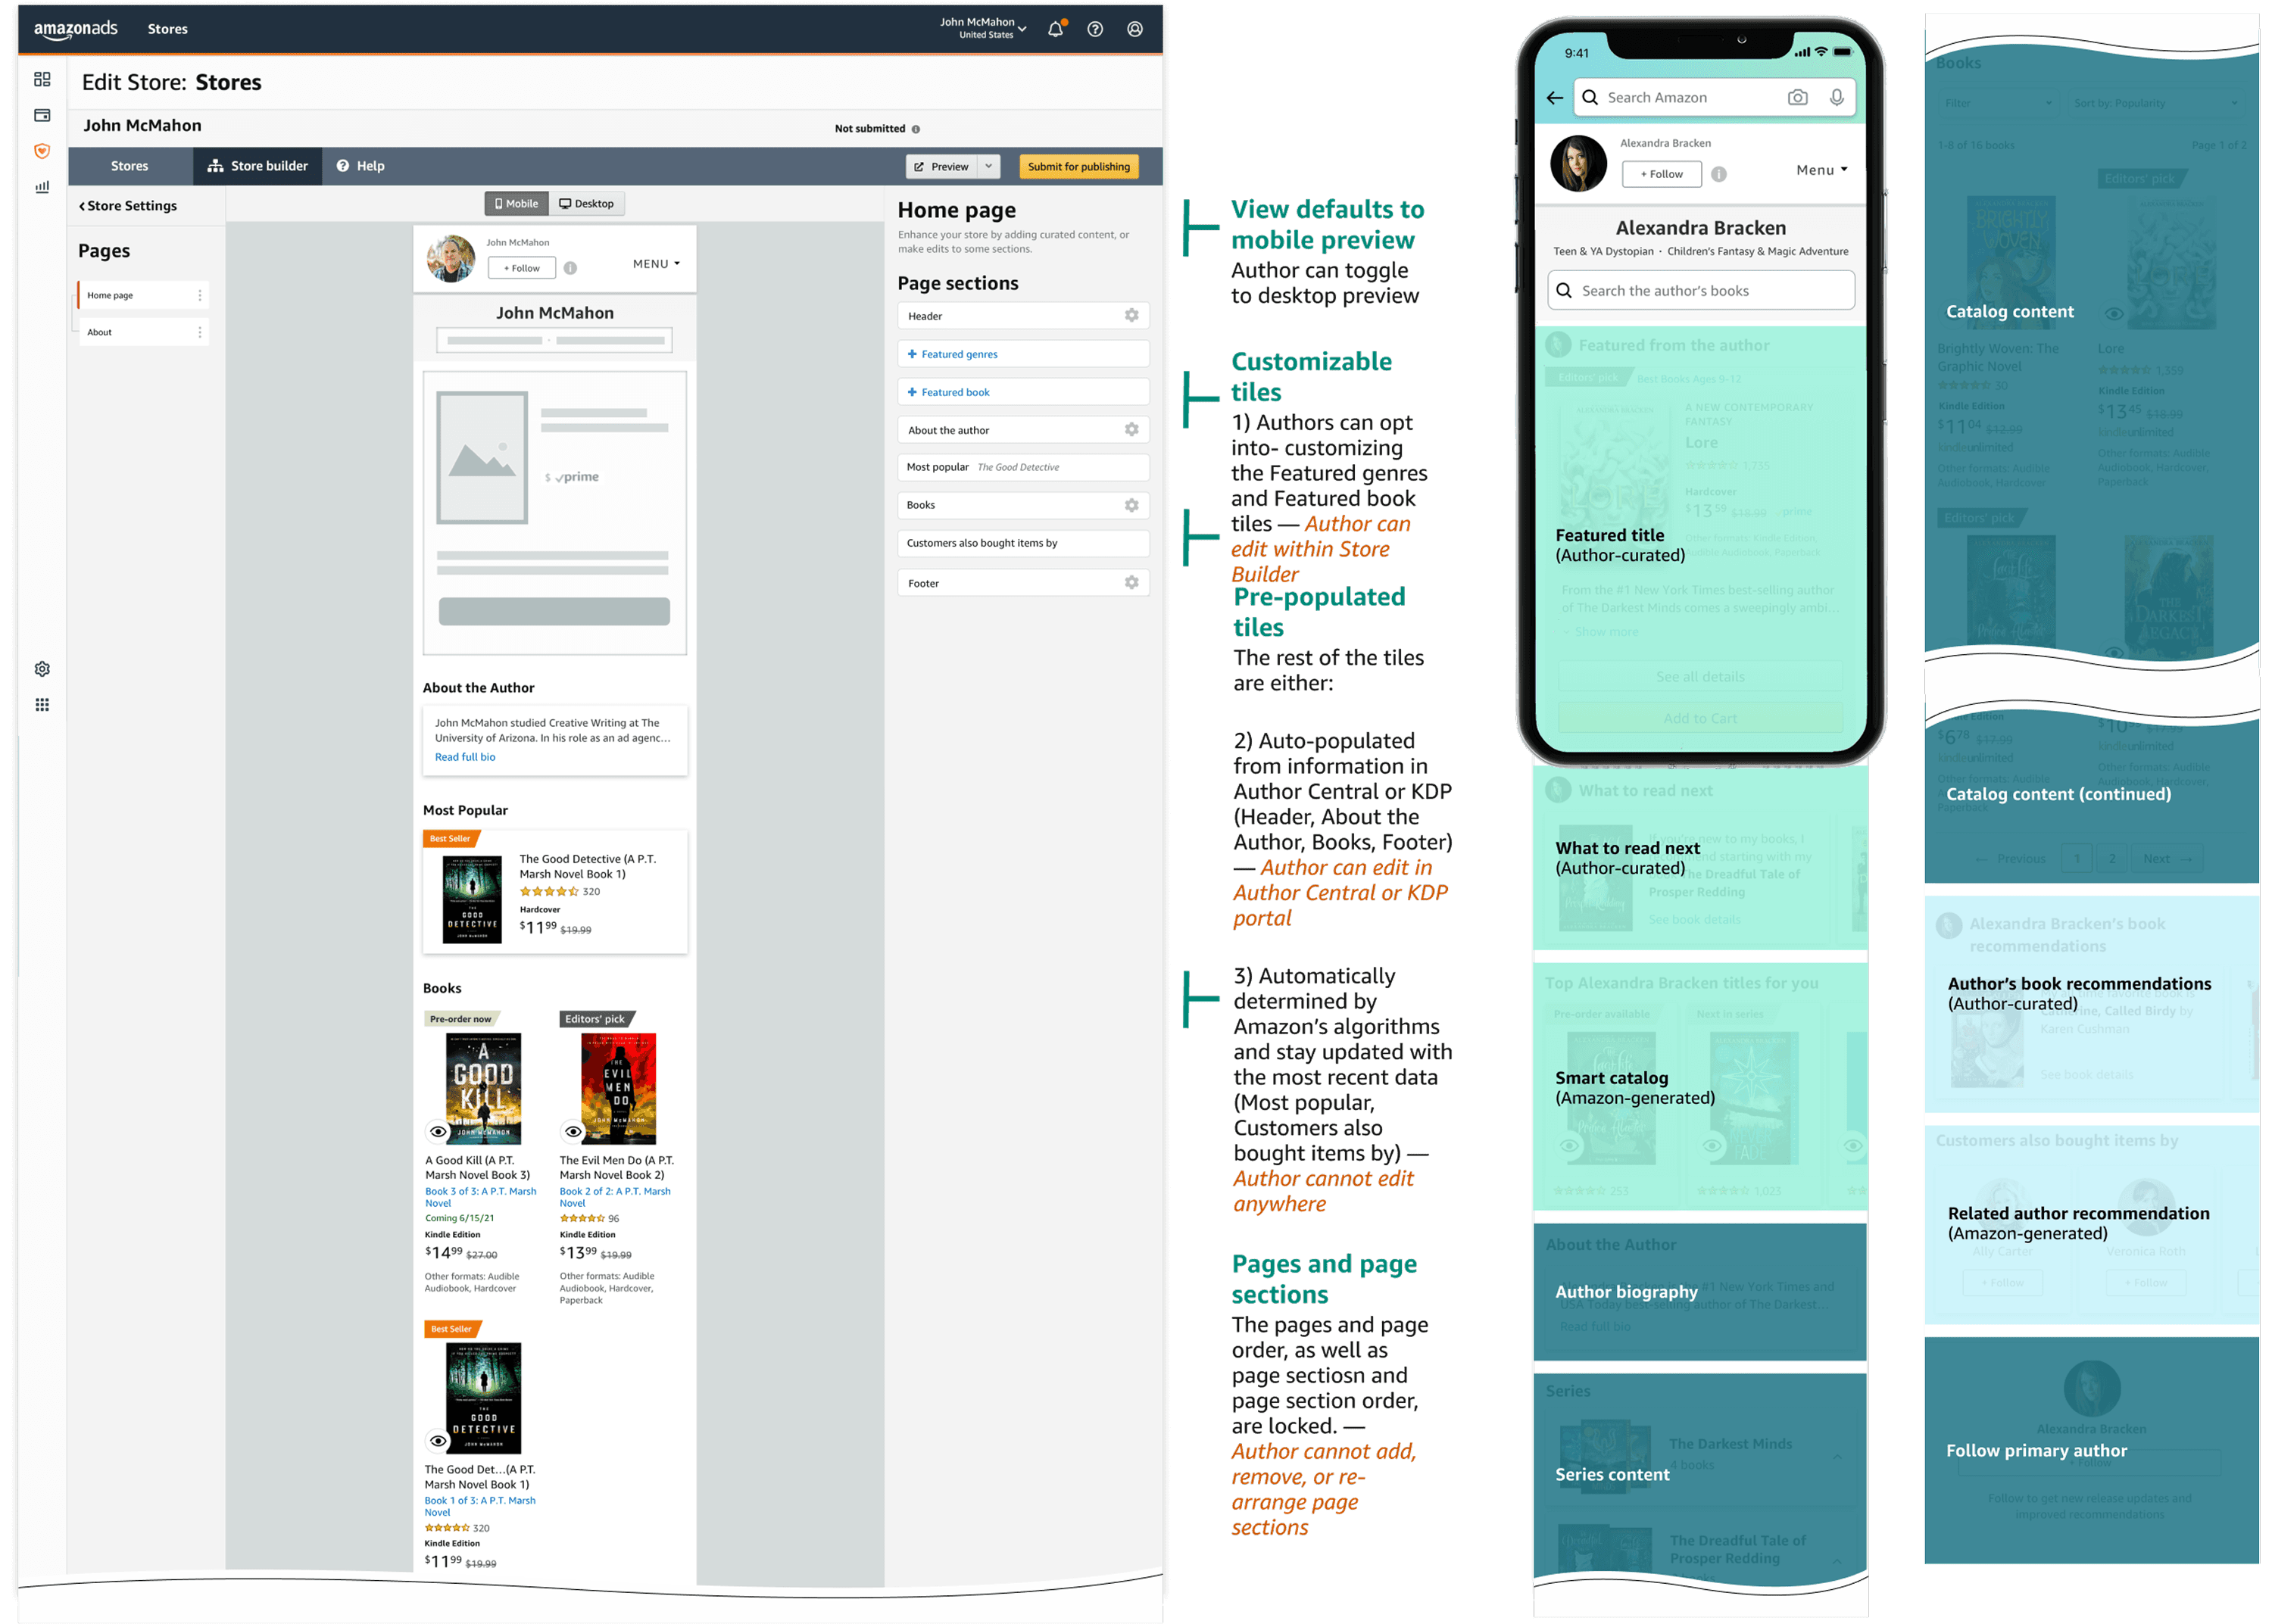Viewport: 2272px width, 1624px height.
Task: Click the John McMahon profile photo in the preview
Action: 450,259
